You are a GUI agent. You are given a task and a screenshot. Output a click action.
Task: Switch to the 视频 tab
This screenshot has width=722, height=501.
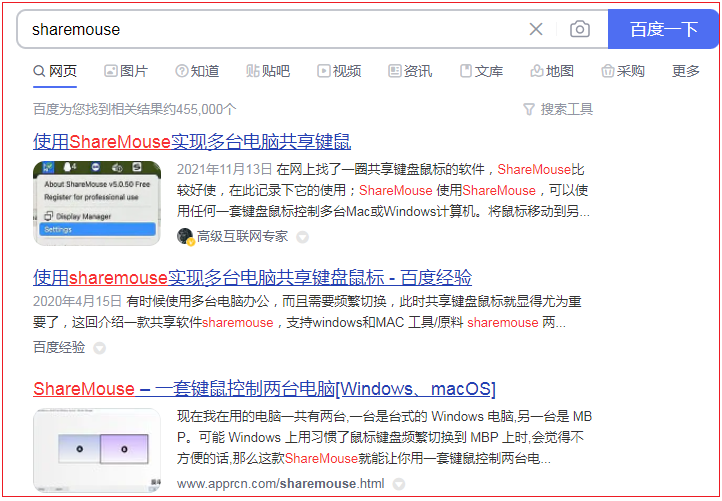click(339, 71)
